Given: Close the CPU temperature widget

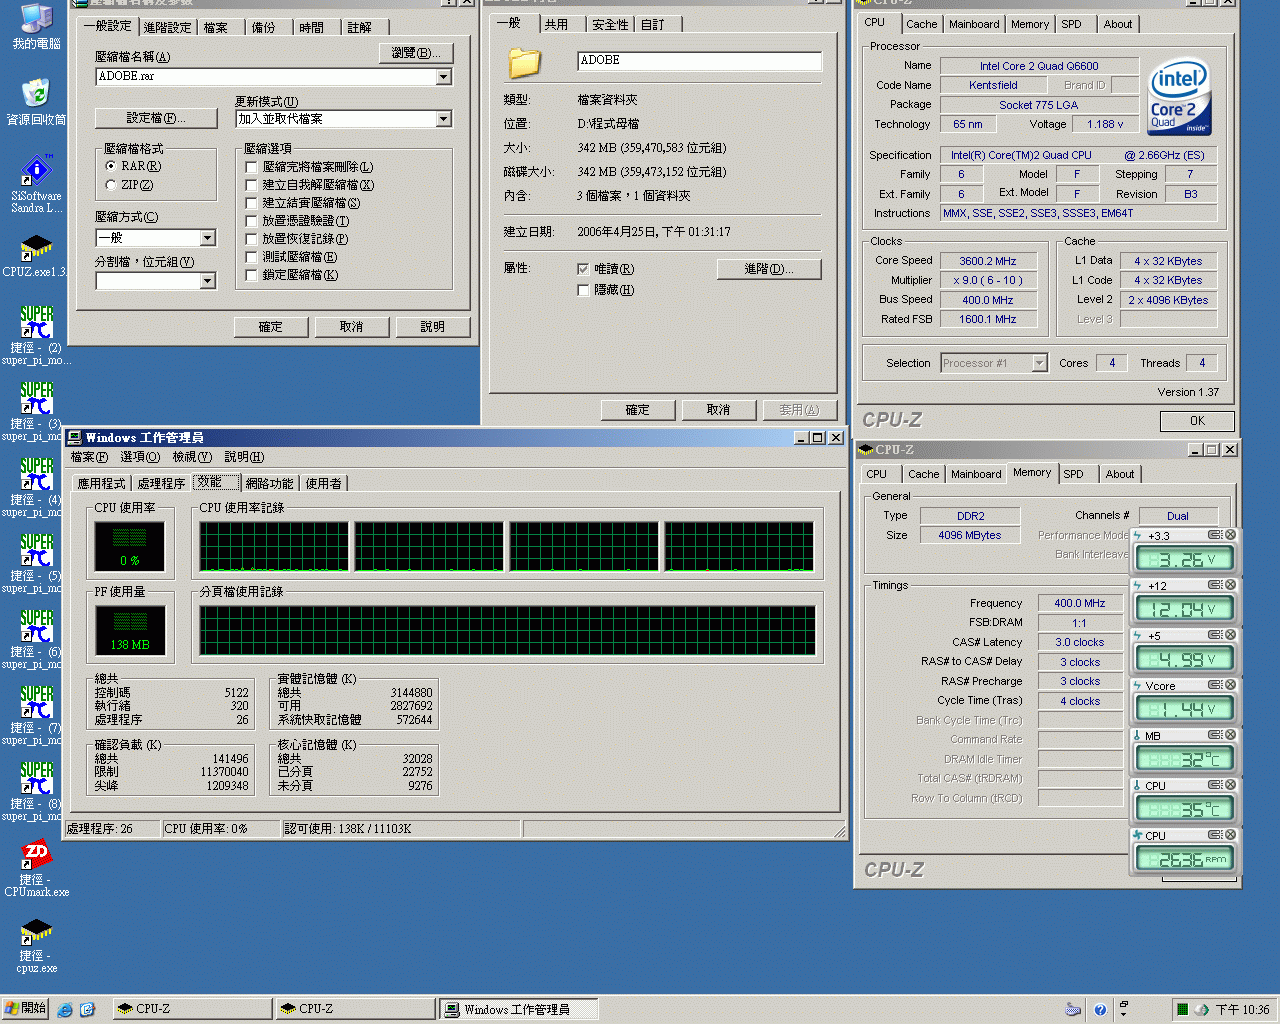Looking at the screenshot, I should [1231, 785].
